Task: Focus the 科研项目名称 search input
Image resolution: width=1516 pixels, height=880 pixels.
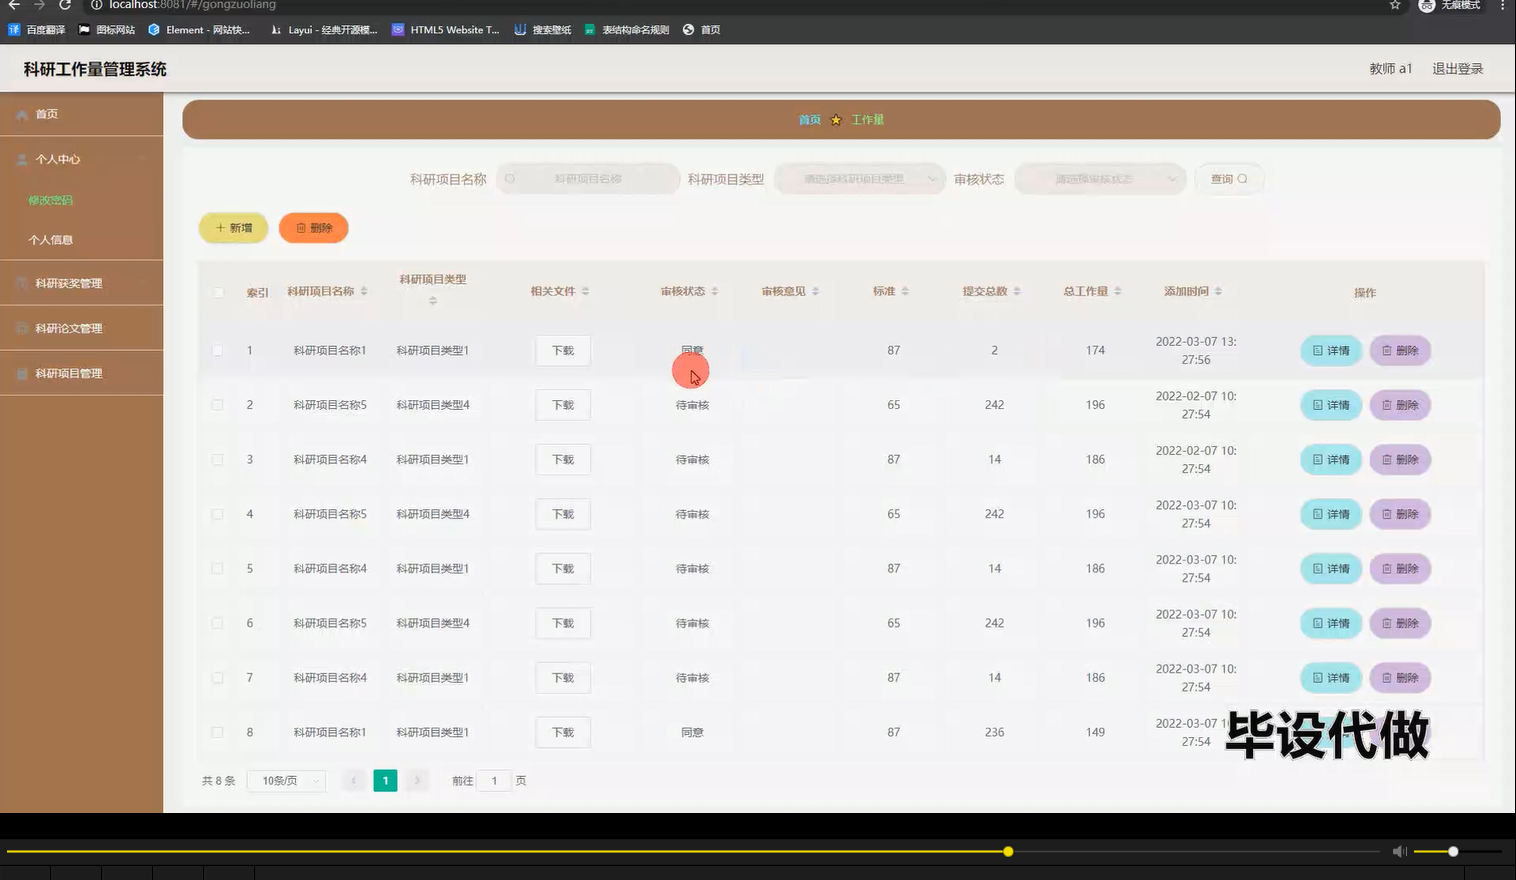Action: (588, 179)
